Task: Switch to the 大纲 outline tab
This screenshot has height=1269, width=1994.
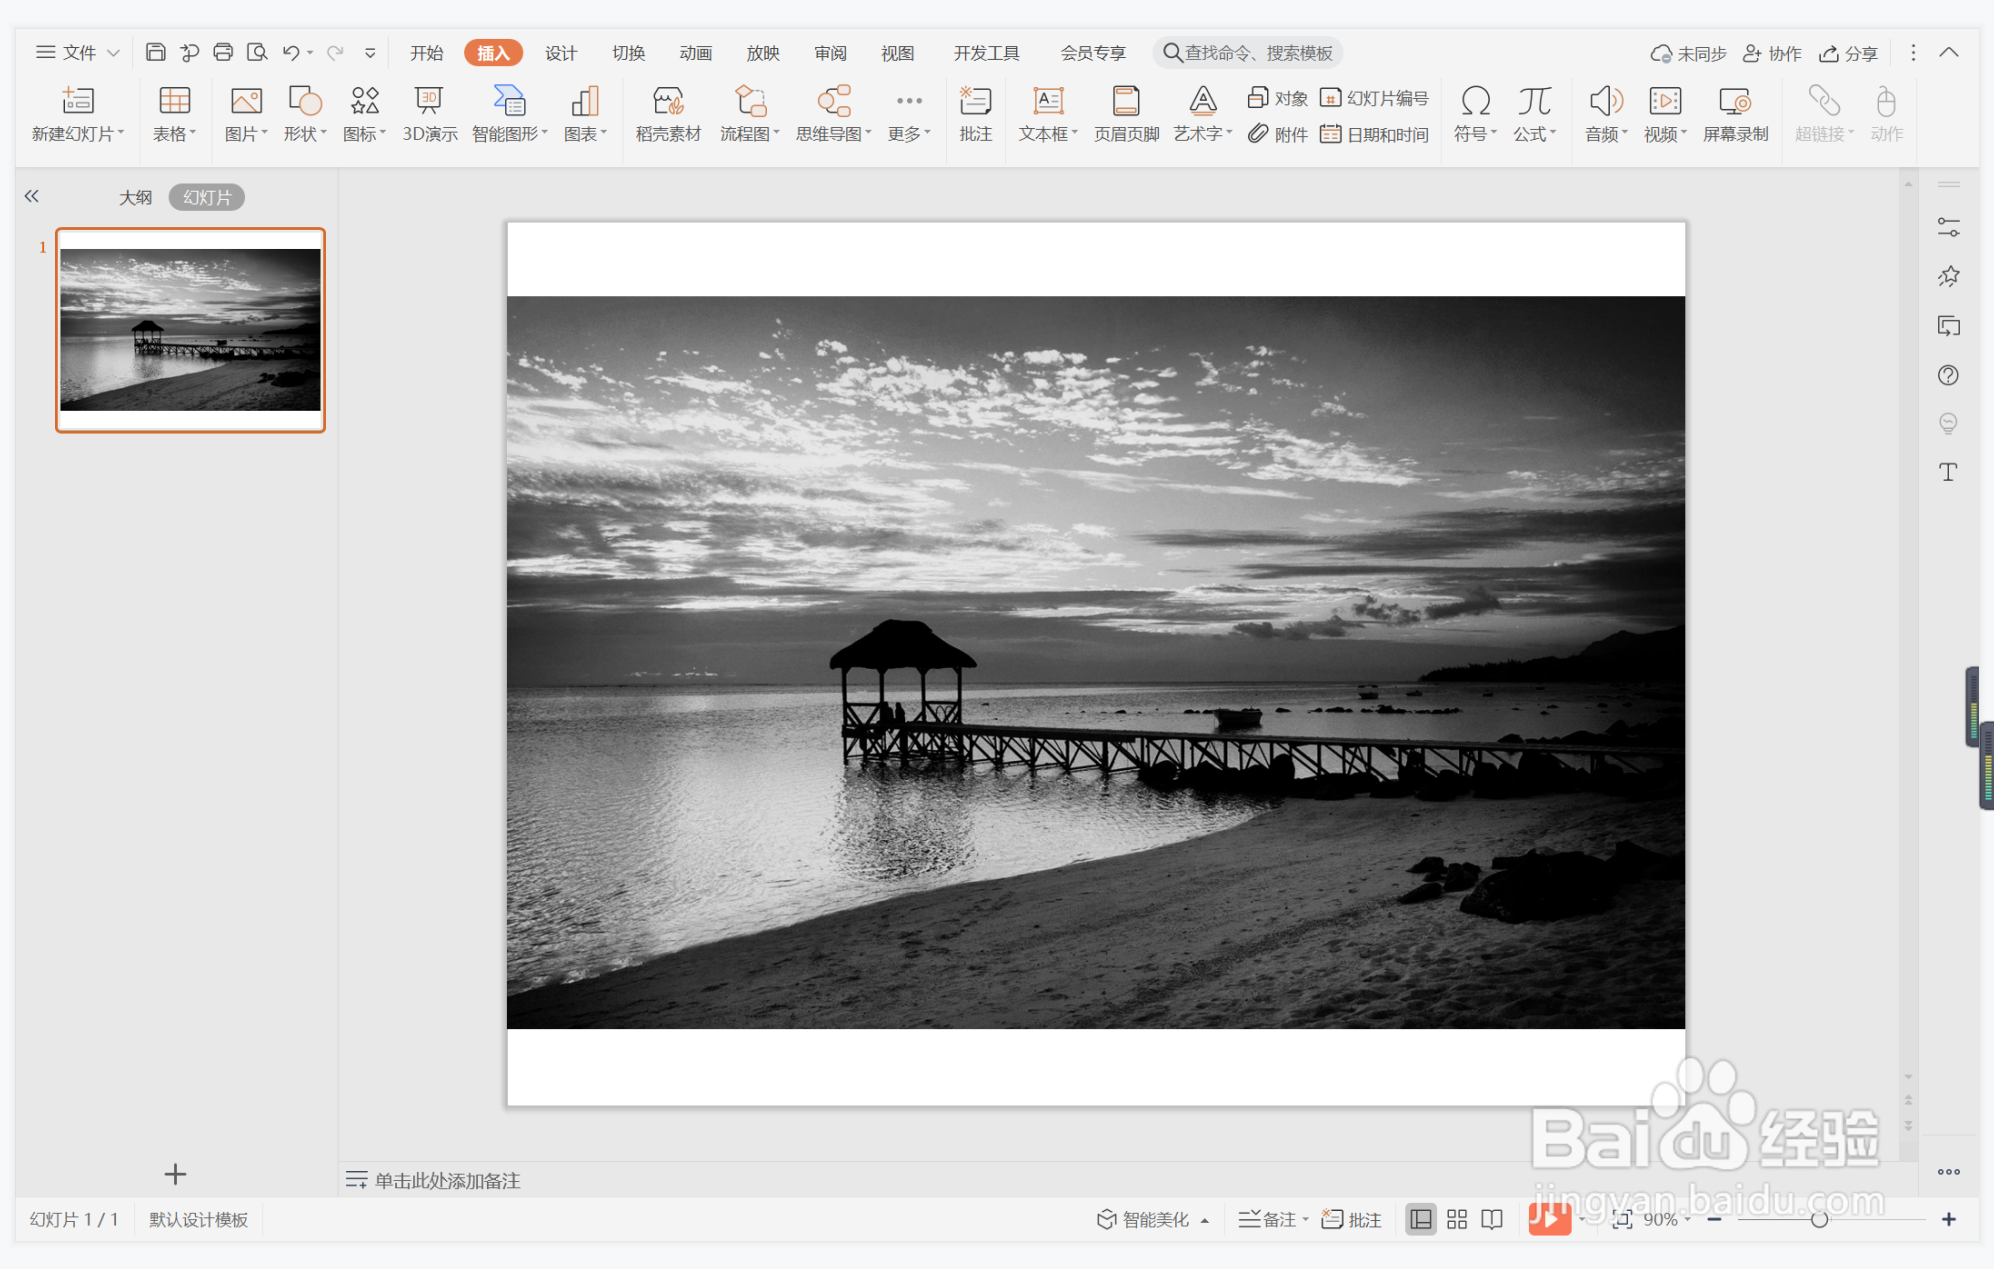Action: pos(135,197)
